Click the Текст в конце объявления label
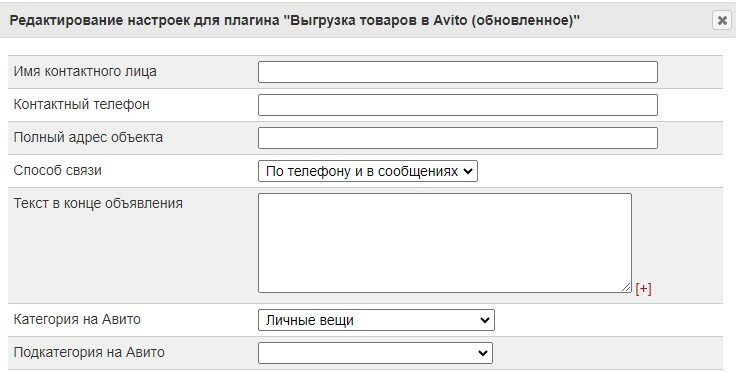Viewport: 736px width, 372px height. tap(98, 203)
